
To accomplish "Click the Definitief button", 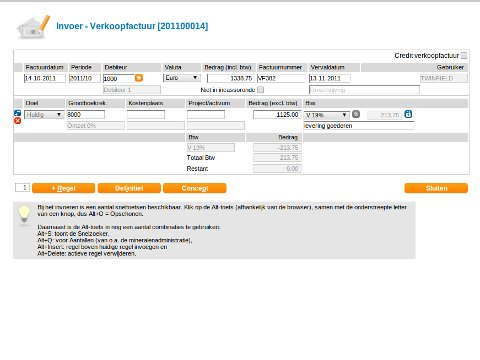I will click(x=129, y=188).
